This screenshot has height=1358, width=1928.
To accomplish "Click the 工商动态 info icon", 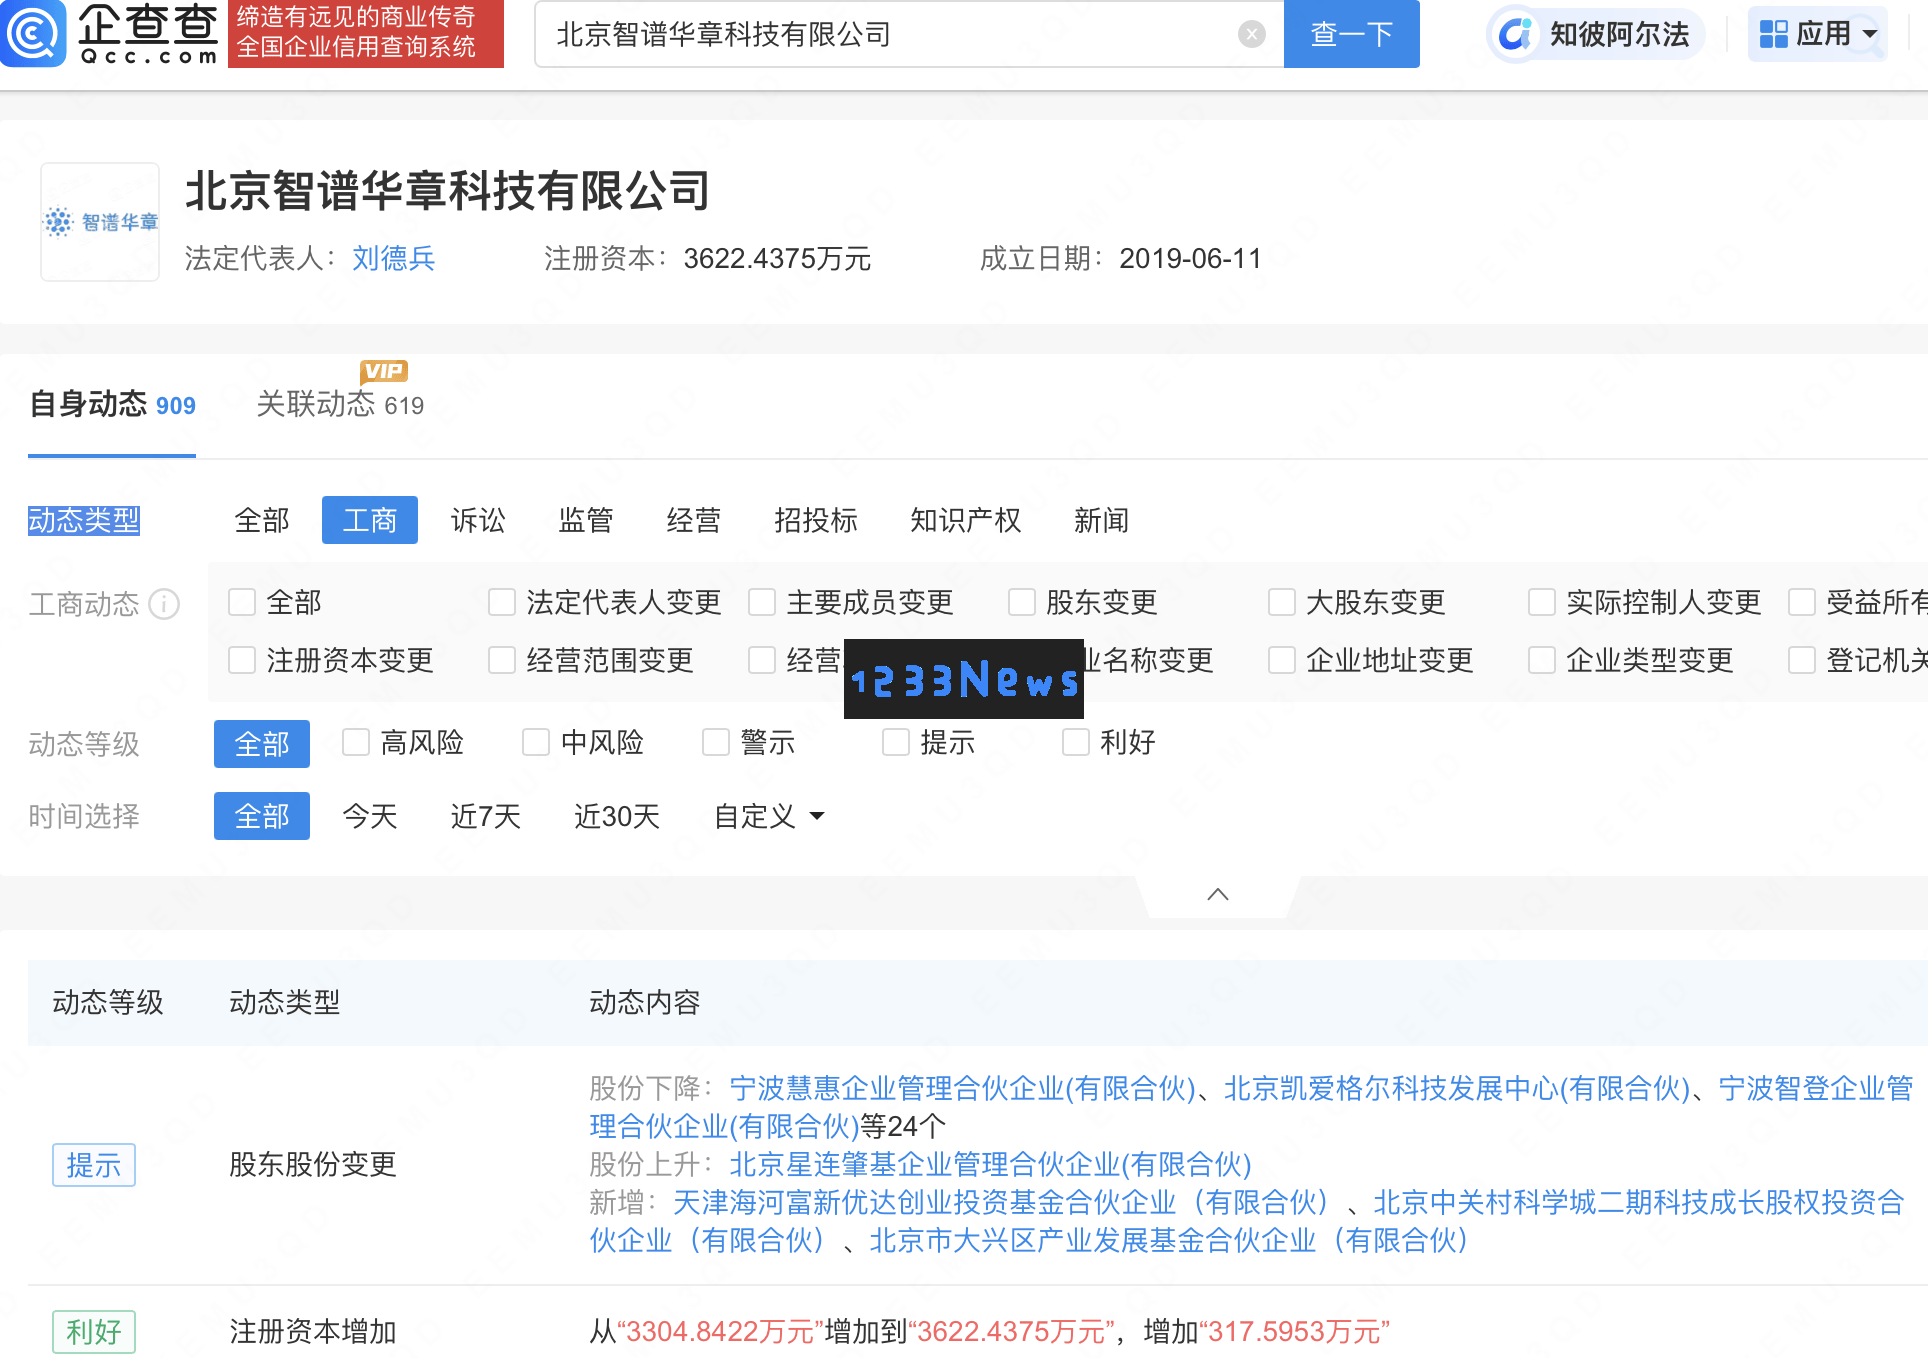I will coord(164,604).
